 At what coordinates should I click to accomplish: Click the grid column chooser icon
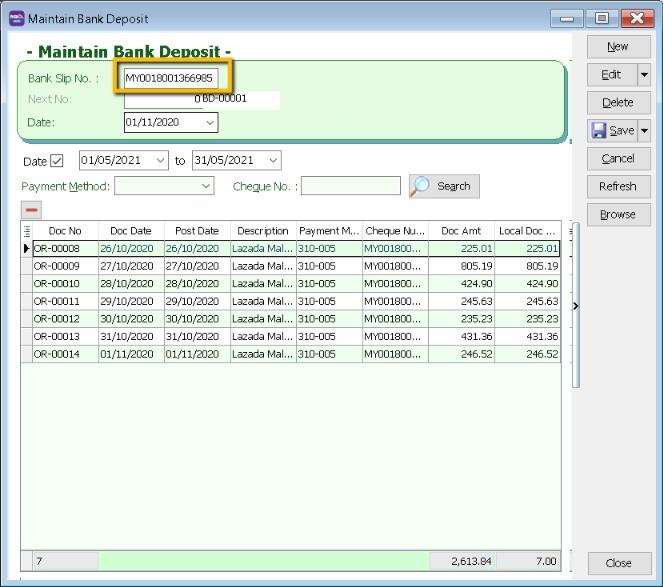(27, 231)
